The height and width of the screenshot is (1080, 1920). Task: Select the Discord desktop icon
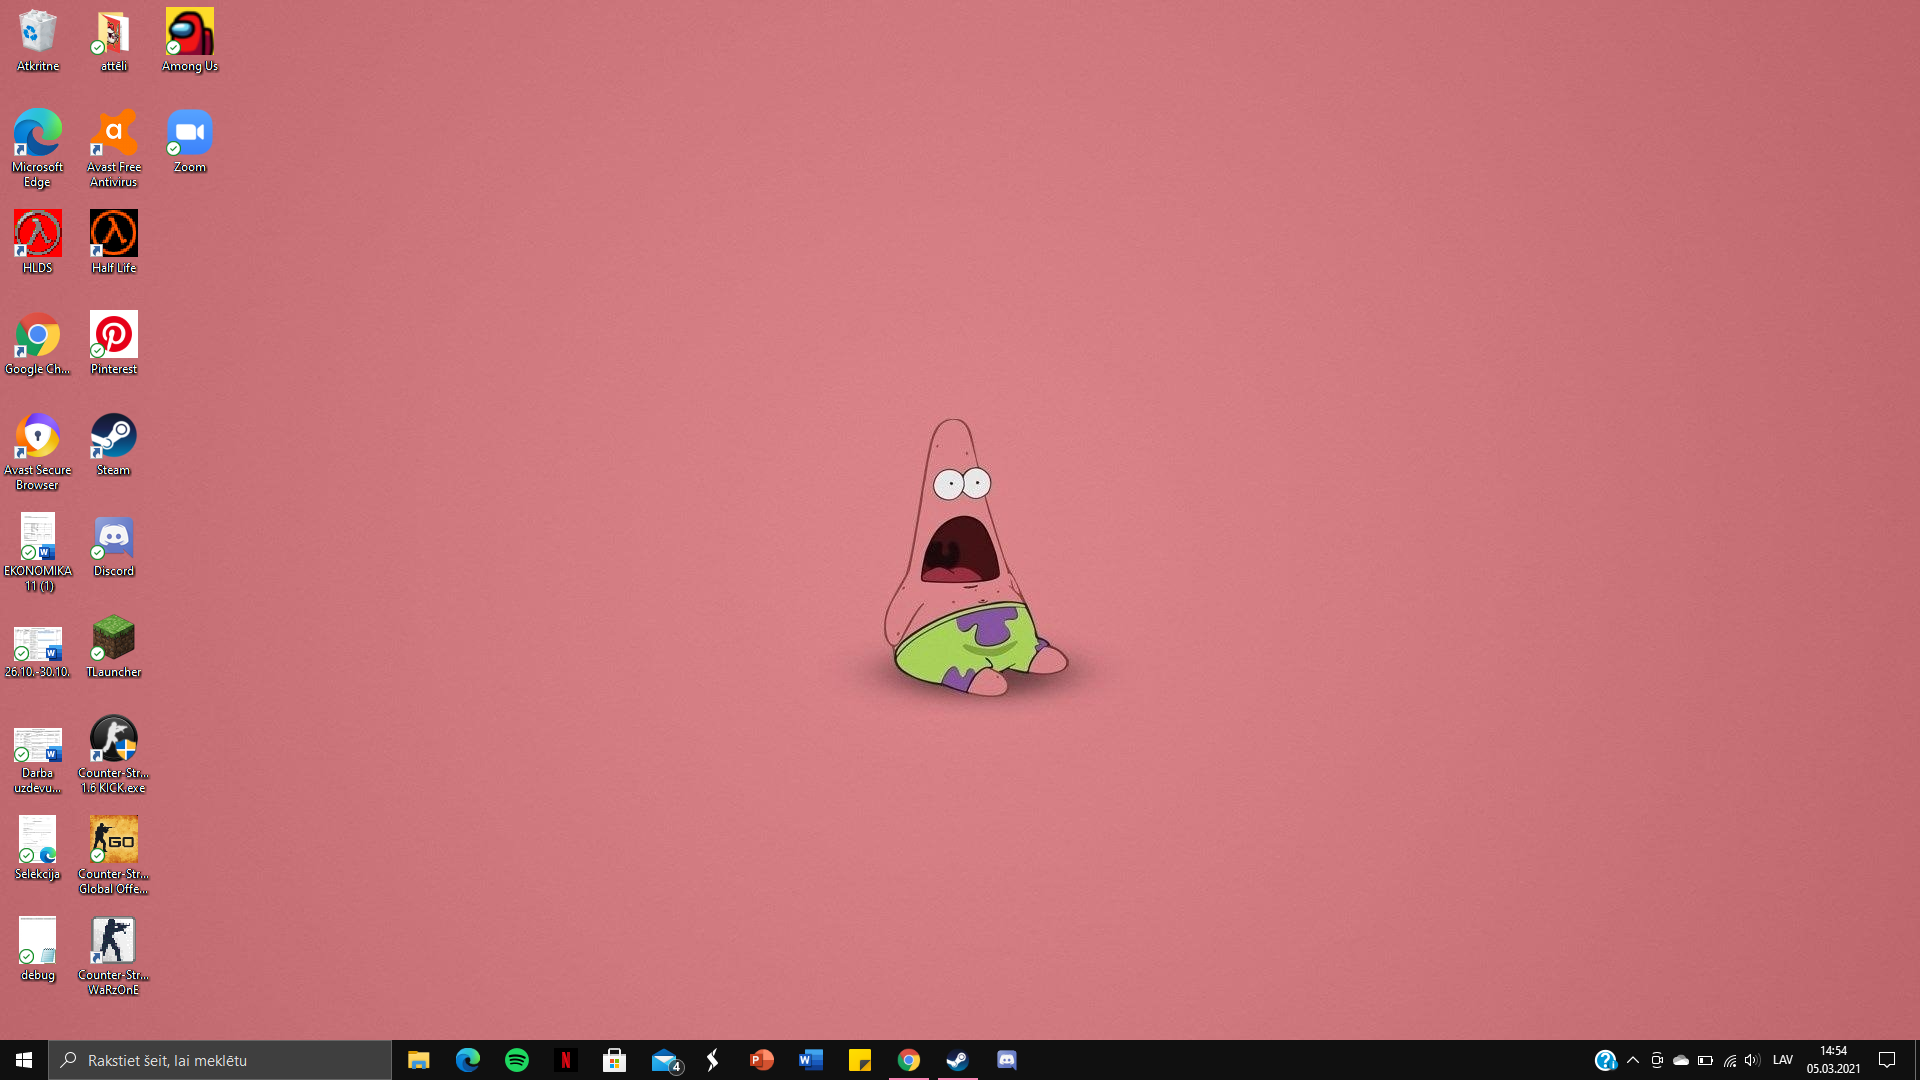114,545
